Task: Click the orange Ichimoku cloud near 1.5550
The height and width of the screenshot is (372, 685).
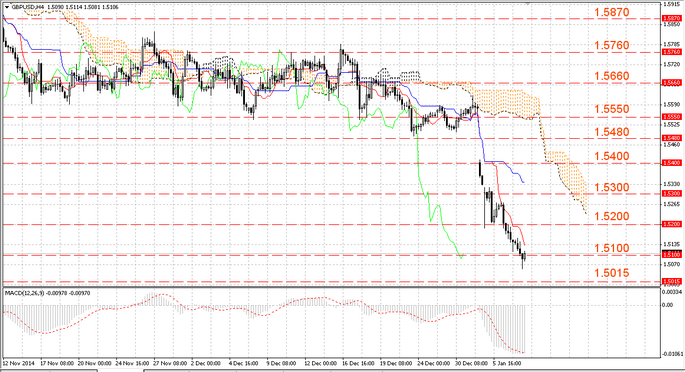Action: coord(507,103)
